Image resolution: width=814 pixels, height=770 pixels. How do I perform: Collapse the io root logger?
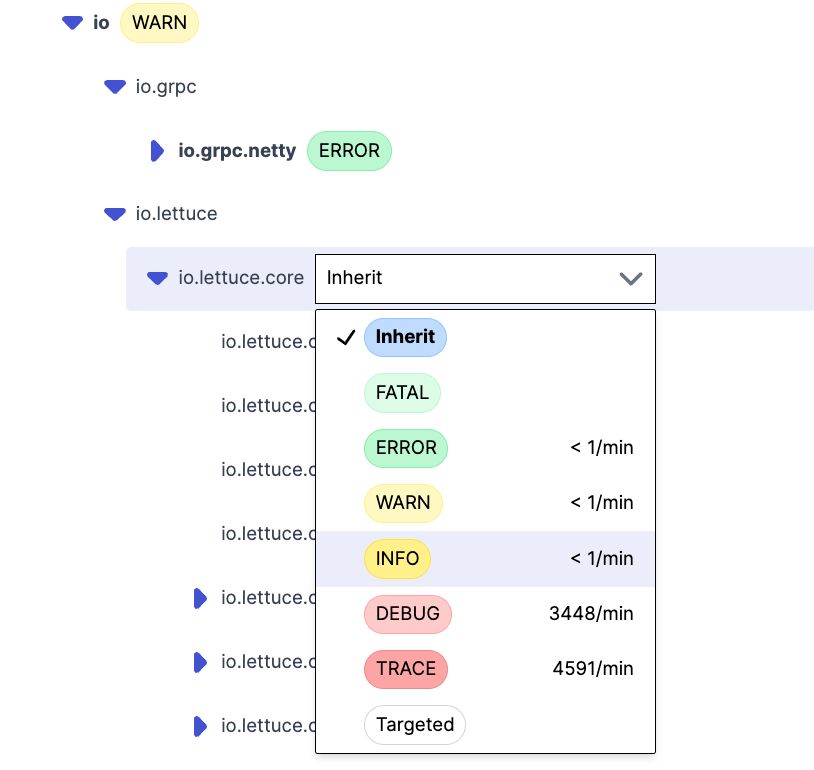pyautogui.click(x=70, y=22)
